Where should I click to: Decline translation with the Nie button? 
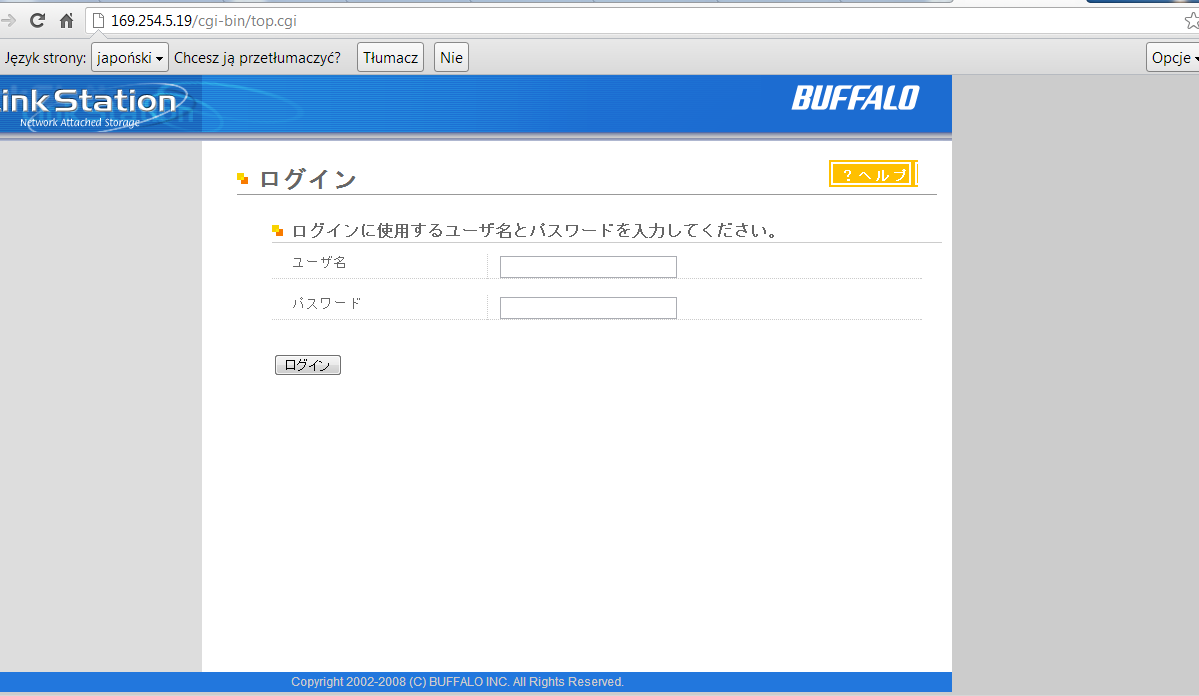(451, 57)
